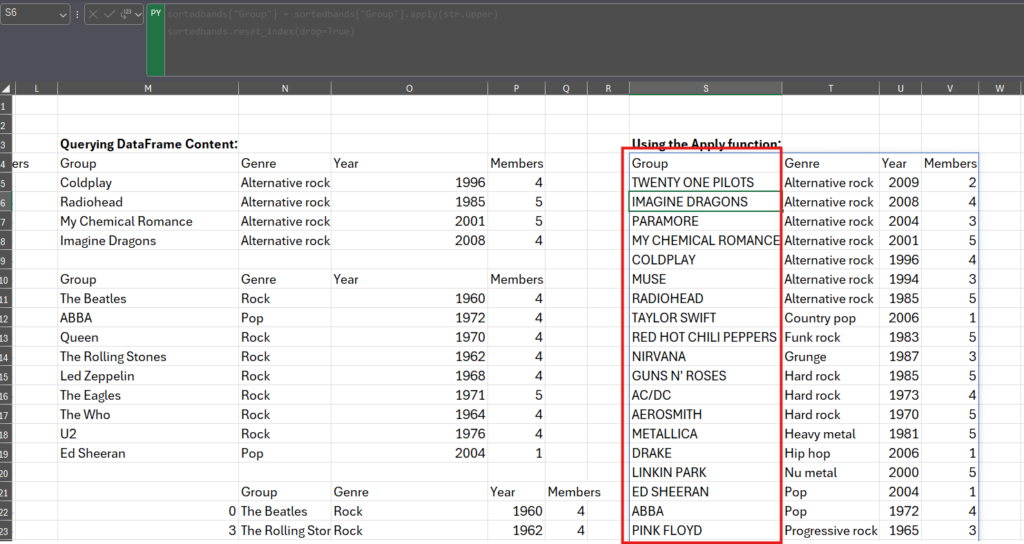Click the 'Nu metal' genre cell
1024x544 pixels.
831,473
